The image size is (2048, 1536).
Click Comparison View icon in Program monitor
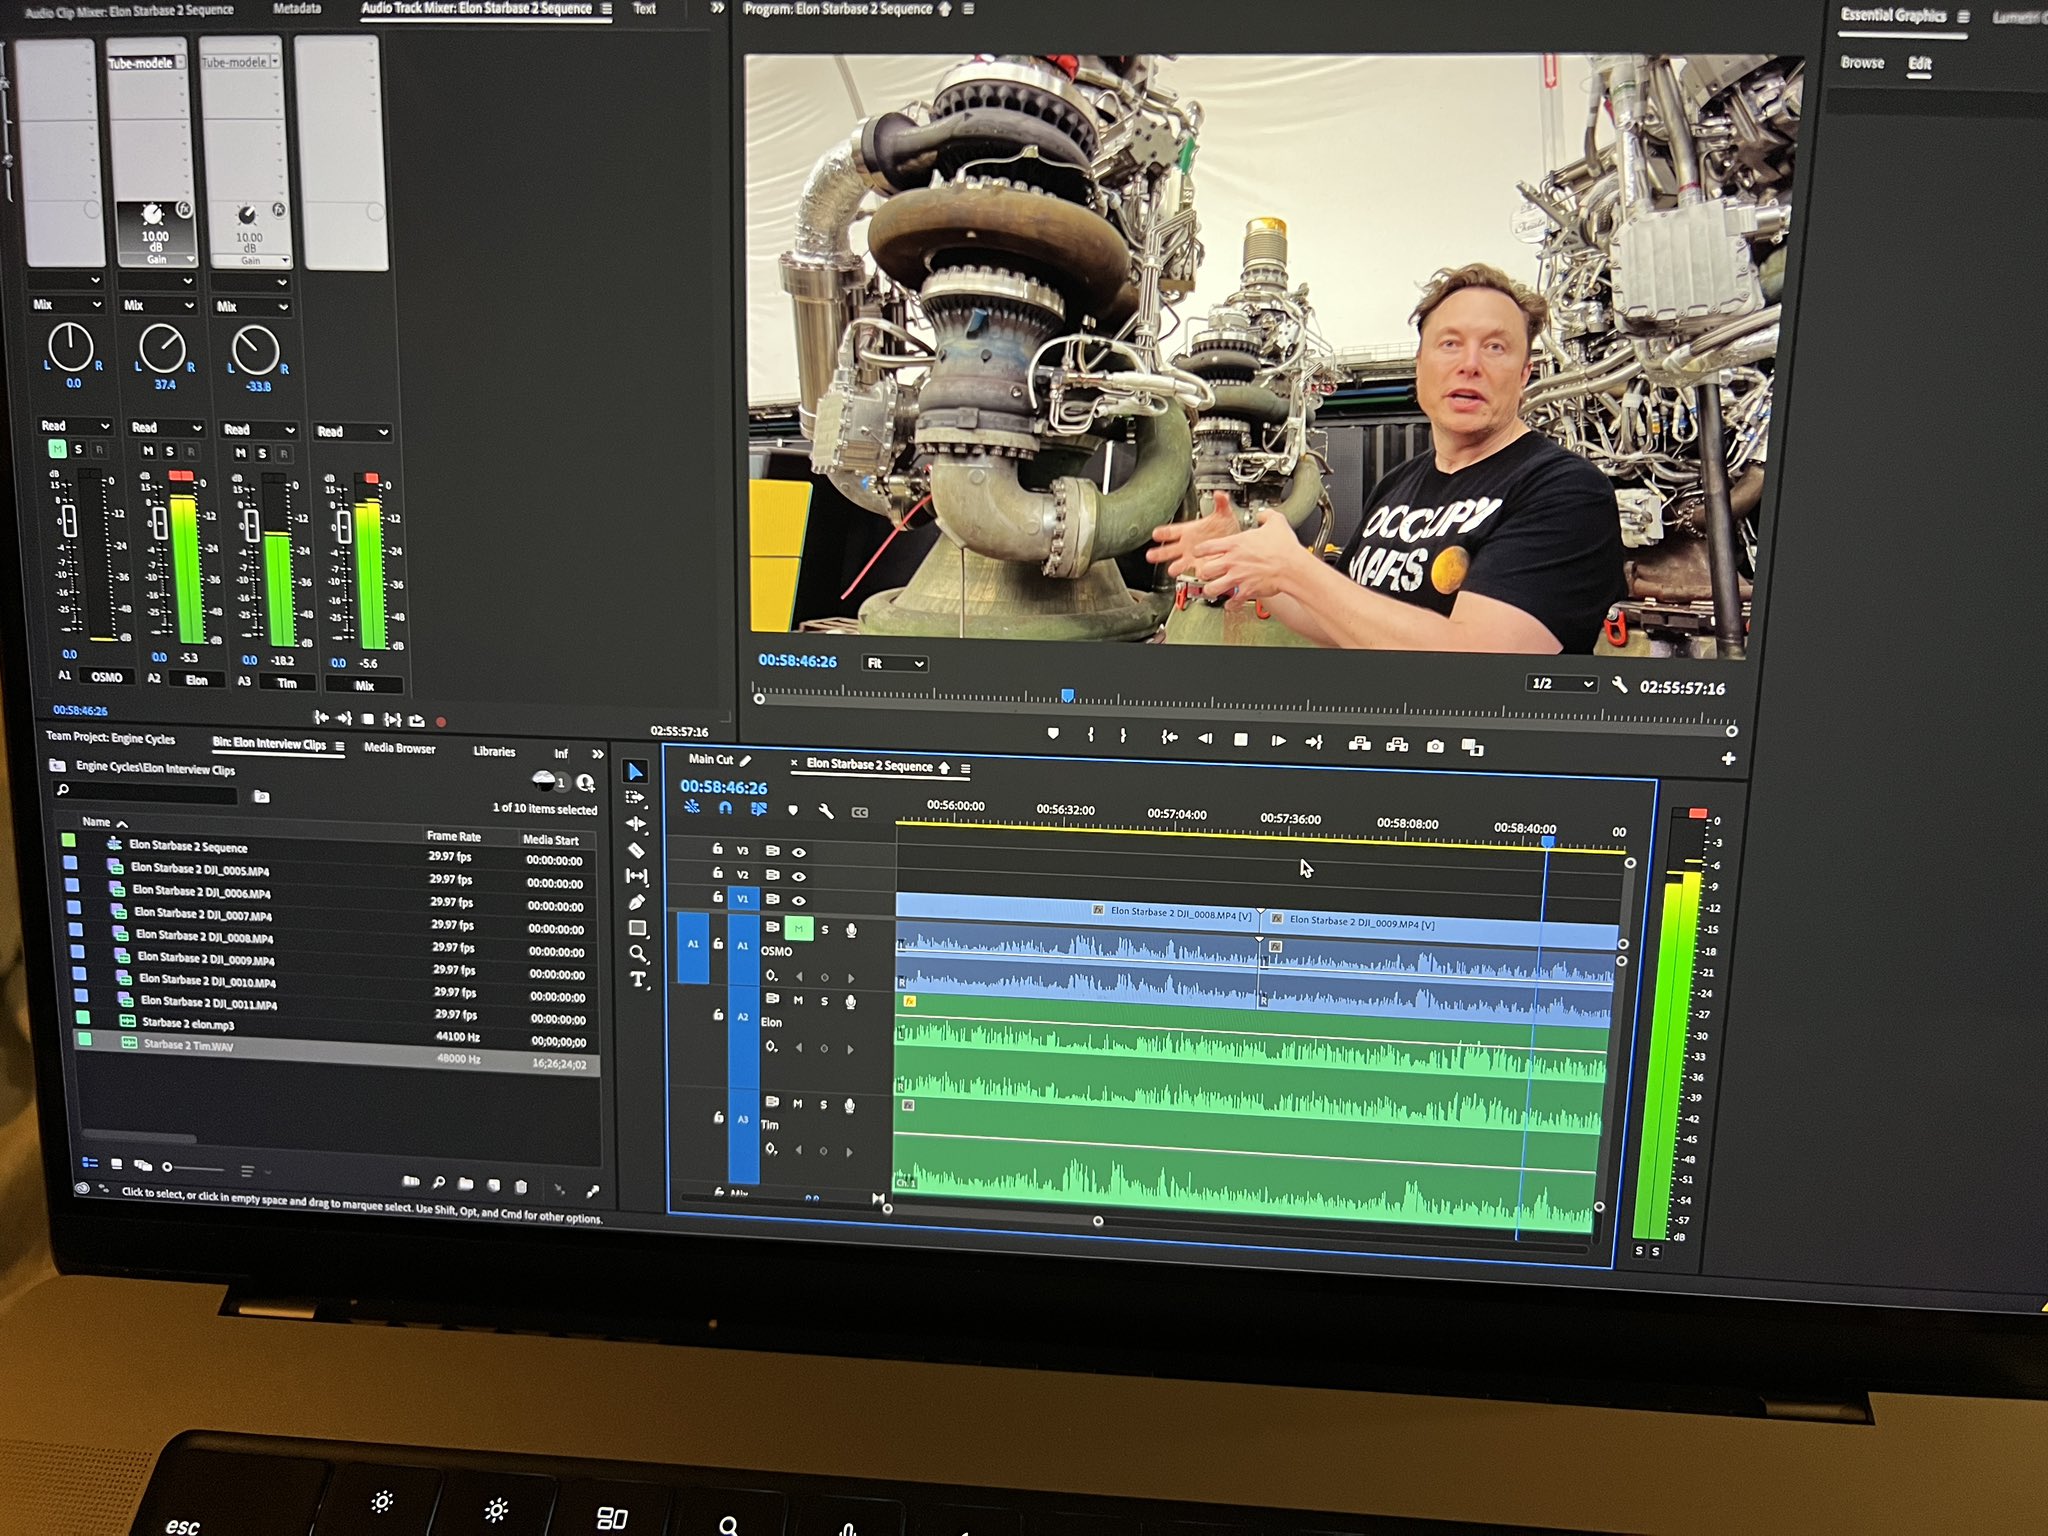coord(1472,747)
